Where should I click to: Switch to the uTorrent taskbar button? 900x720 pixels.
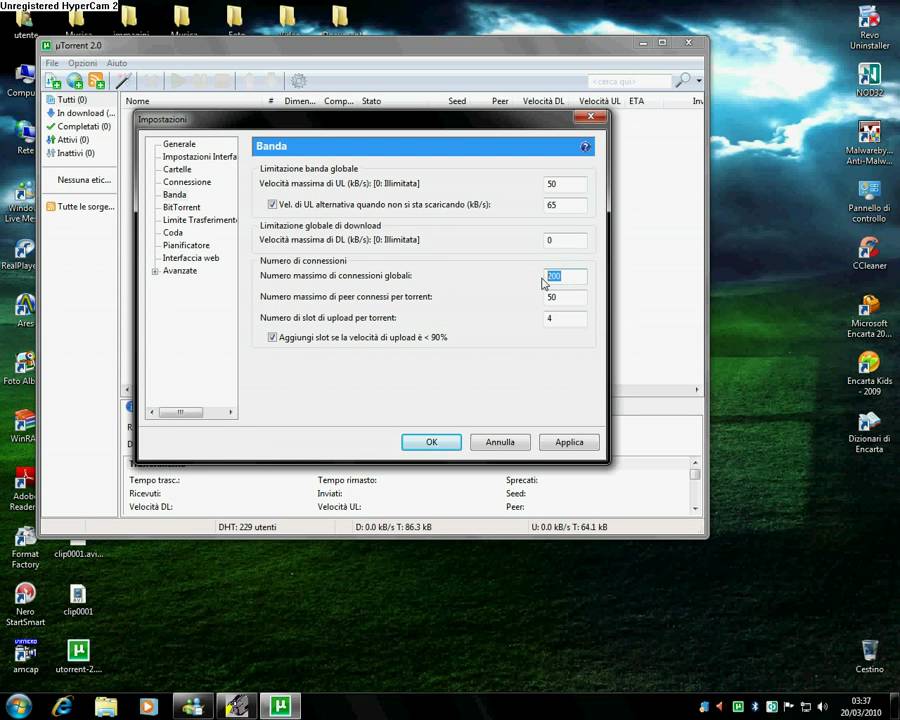[x=280, y=706]
